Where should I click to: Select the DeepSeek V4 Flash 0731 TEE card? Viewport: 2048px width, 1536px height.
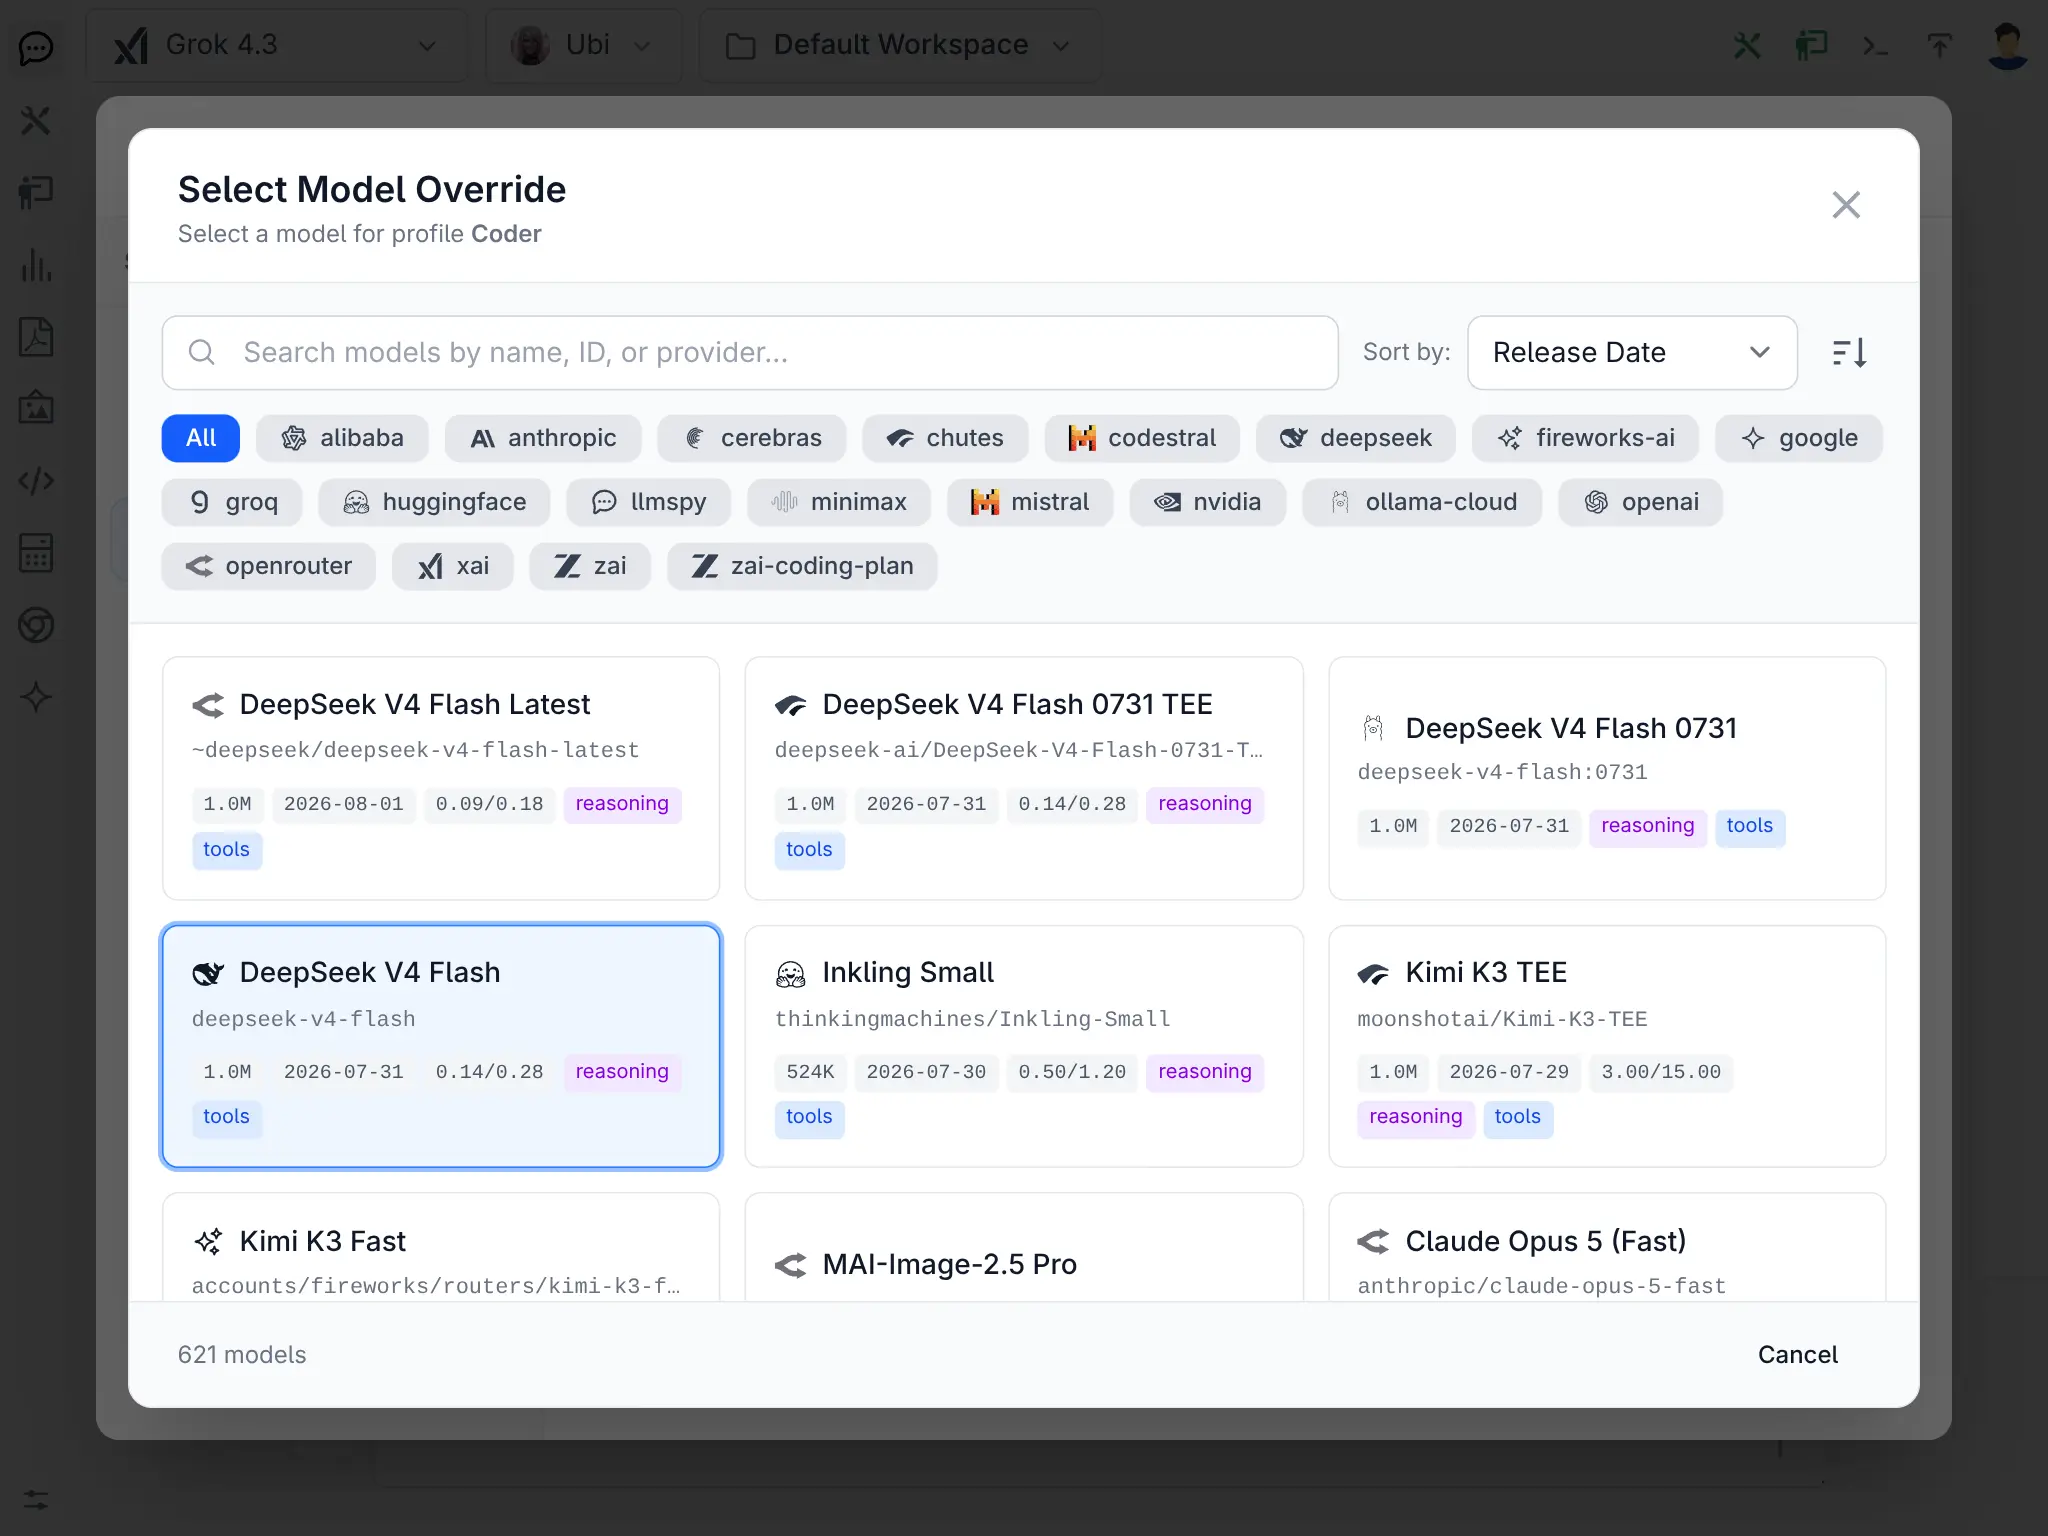point(1024,778)
